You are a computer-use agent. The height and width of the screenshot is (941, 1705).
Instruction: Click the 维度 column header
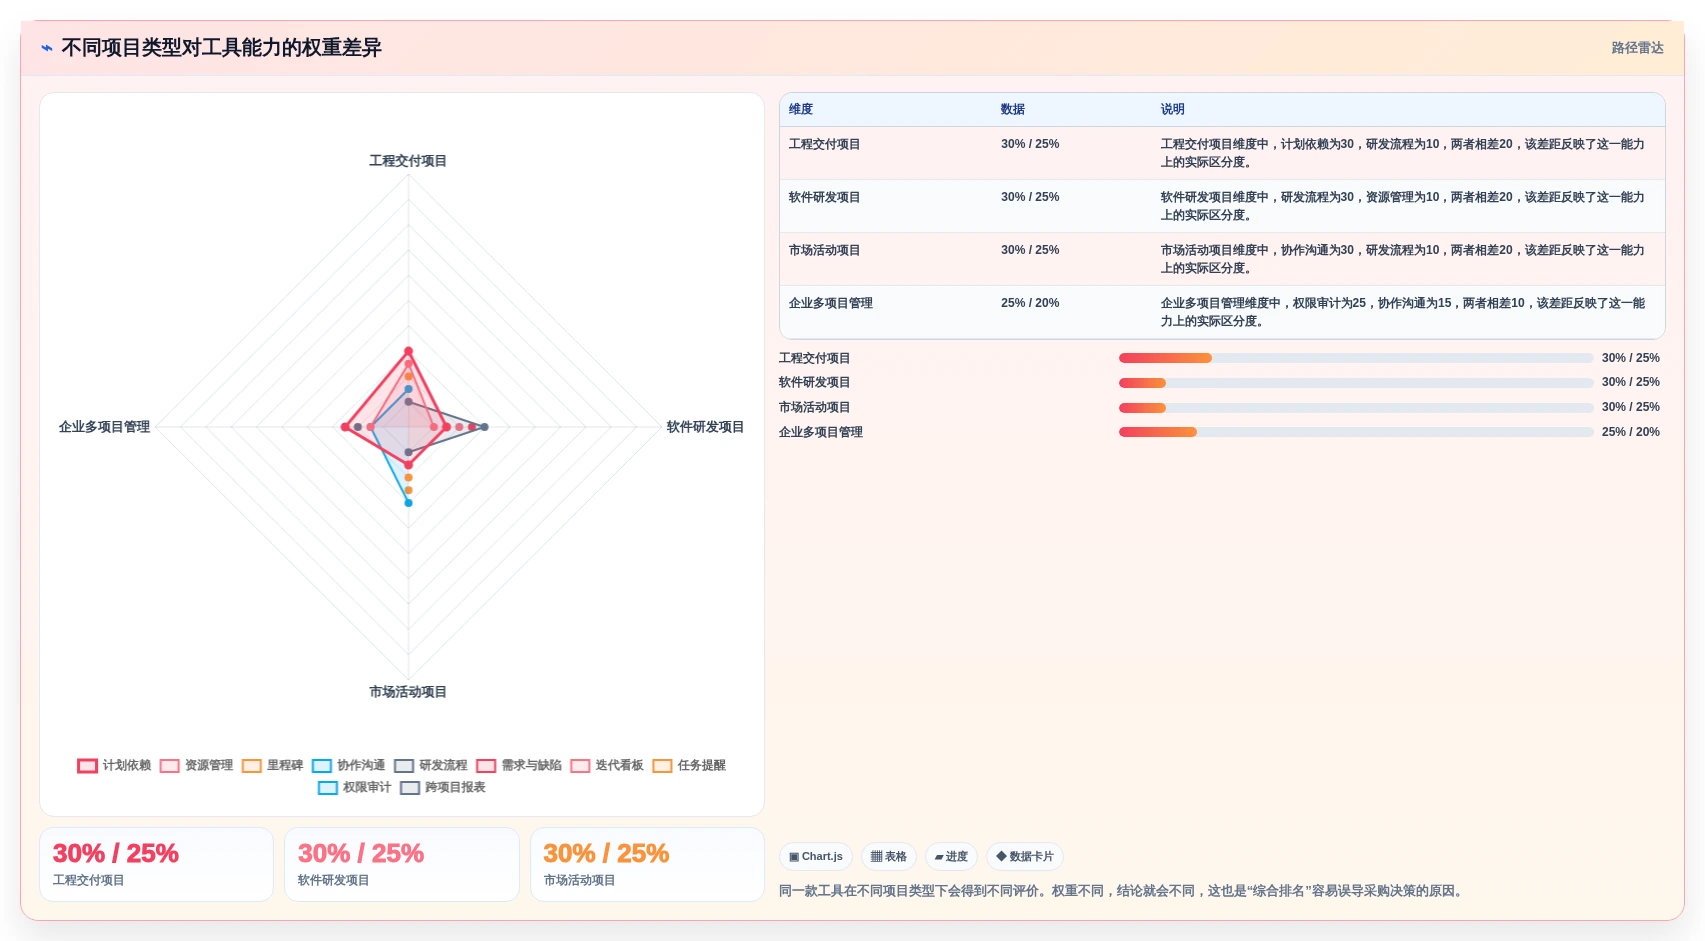click(x=801, y=109)
